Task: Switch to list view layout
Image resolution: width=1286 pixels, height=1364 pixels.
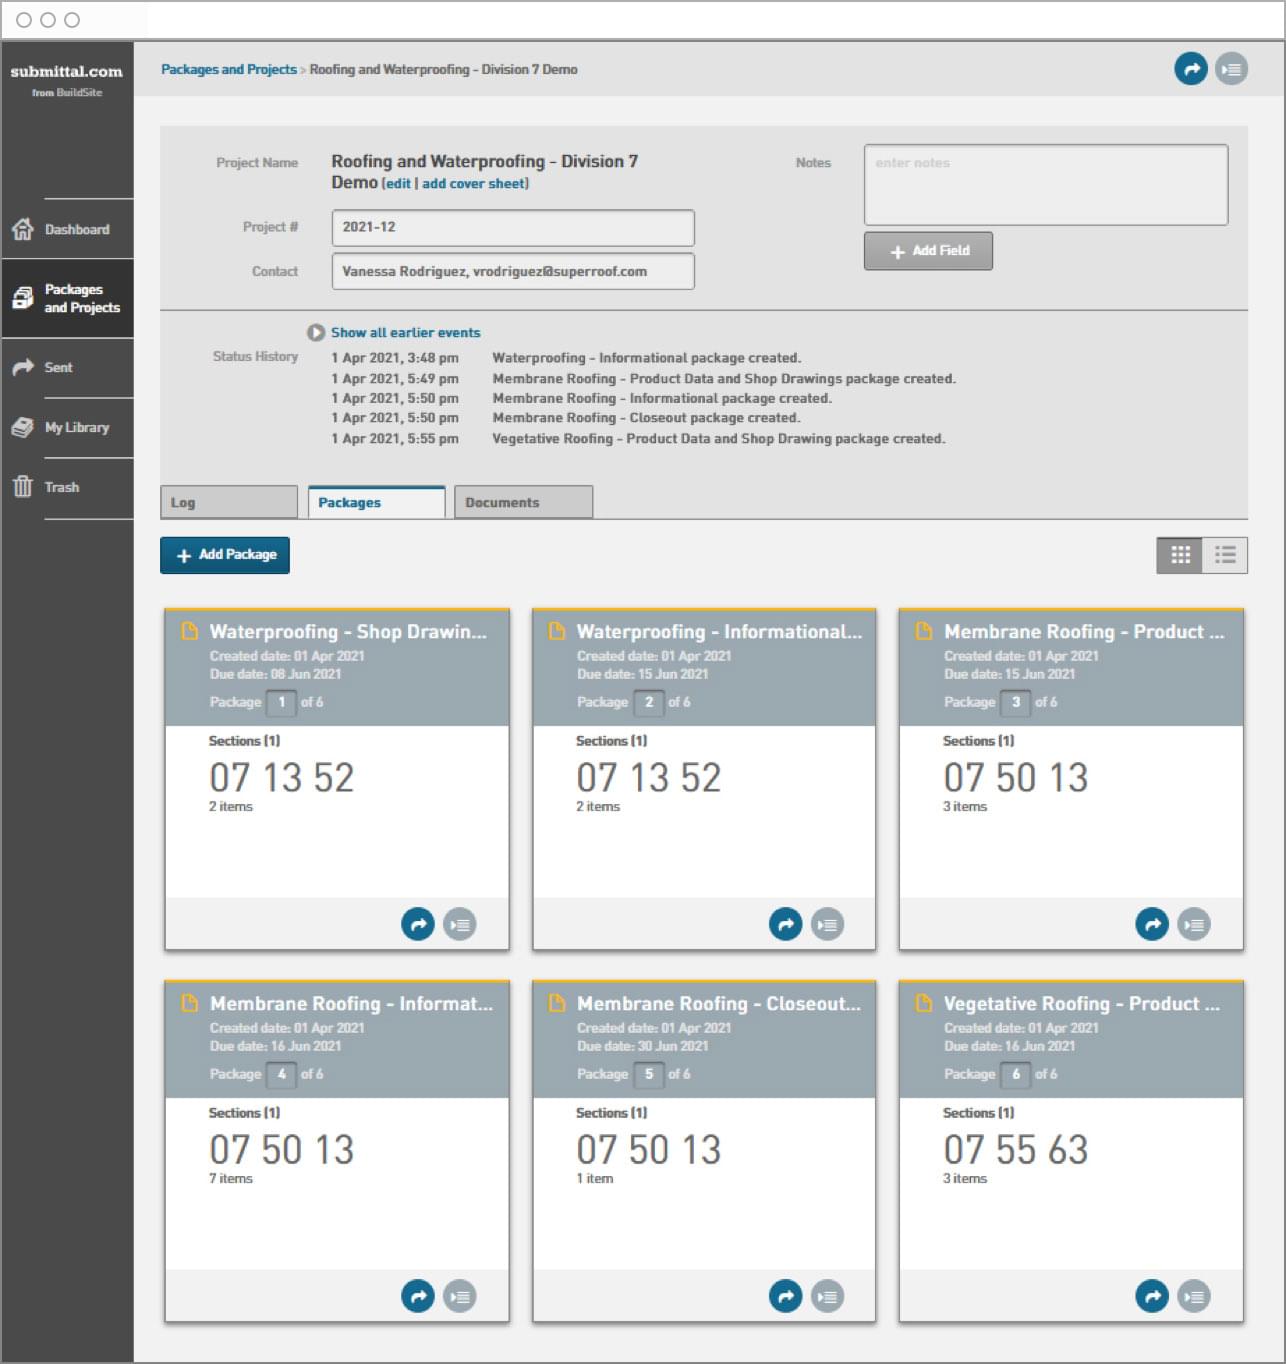Action: [x=1225, y=555]
